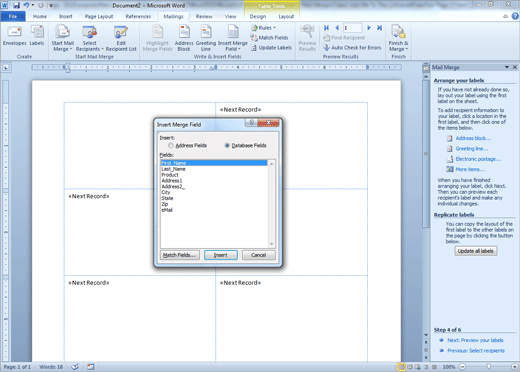Open the Start Mail Merge menu
Screen dimensions: 520x372
point(62,39)
